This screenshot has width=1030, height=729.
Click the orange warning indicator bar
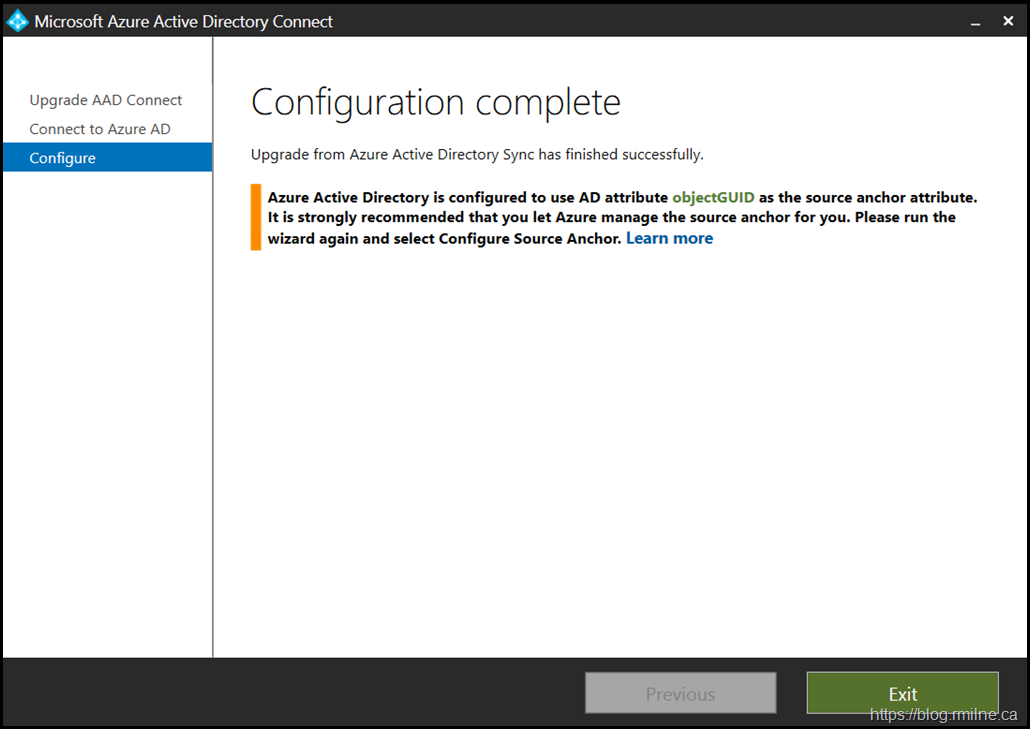pyautogui.click(x=256, y=217)
